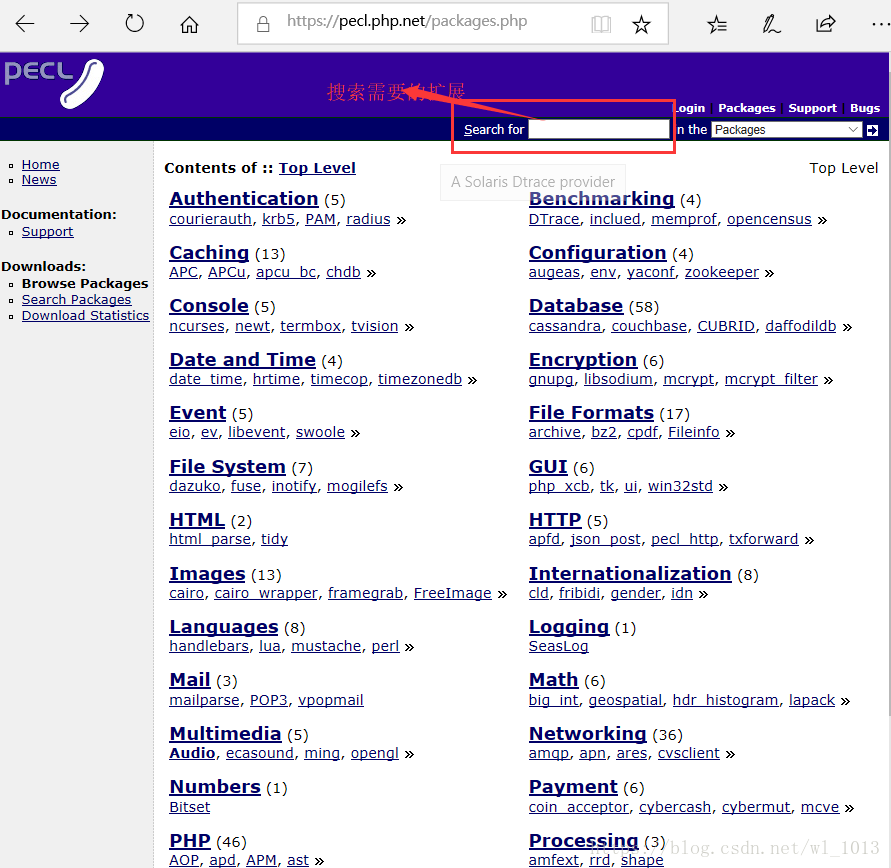Click the Add notes pen icon
The width and height of the screenshot is (891, 868).
click(771, 24)
